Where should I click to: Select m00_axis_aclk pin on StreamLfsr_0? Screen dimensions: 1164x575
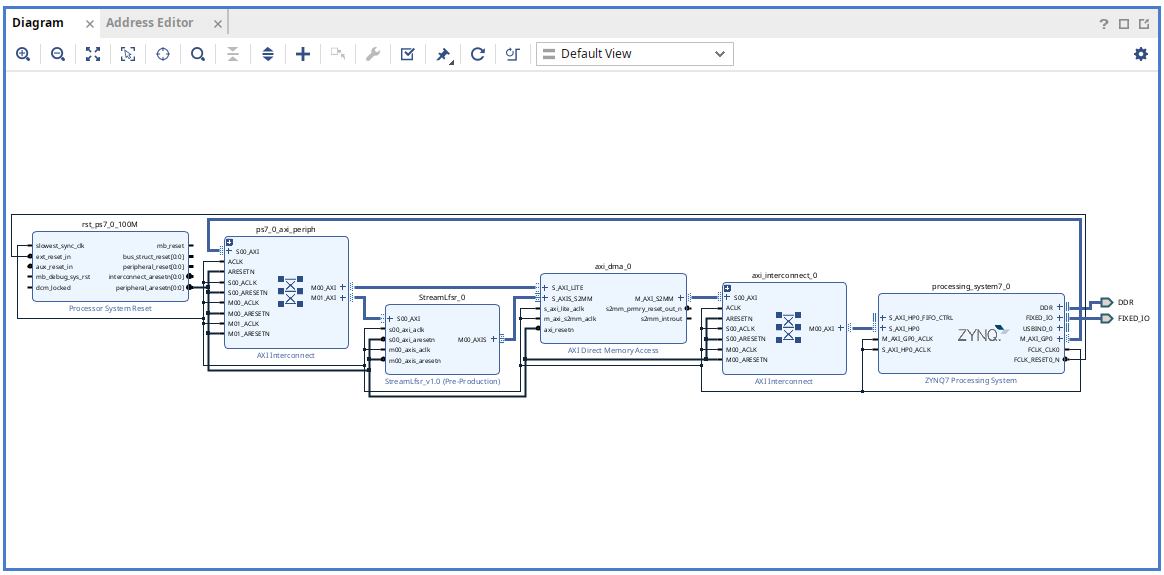[x=409, y=350]
